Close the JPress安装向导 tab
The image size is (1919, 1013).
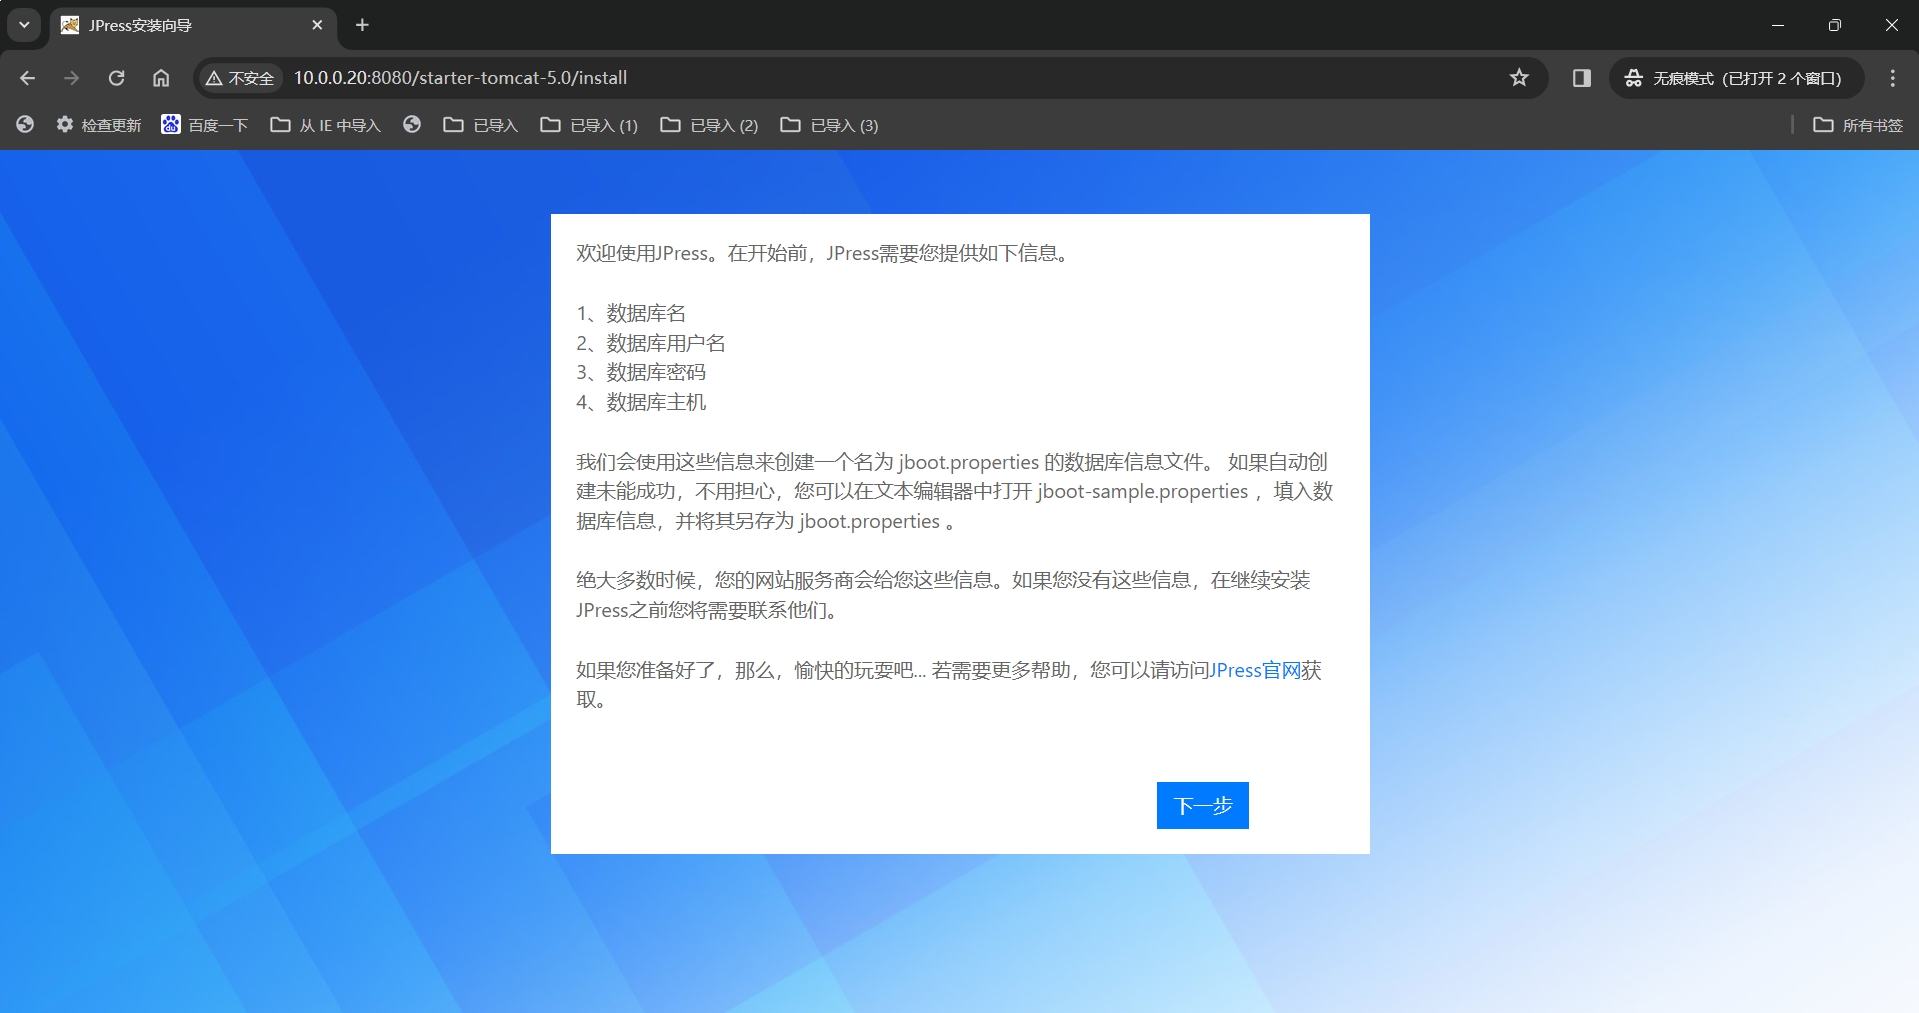click(x=317, y=25)
